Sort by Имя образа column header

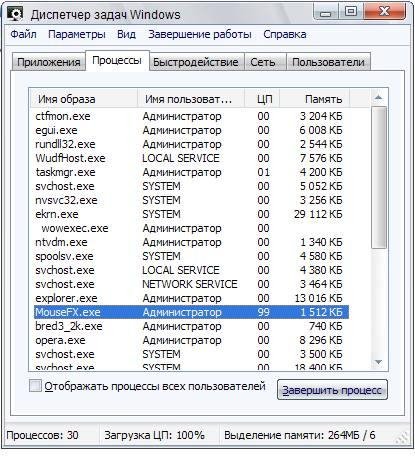(x=84, y=99)
